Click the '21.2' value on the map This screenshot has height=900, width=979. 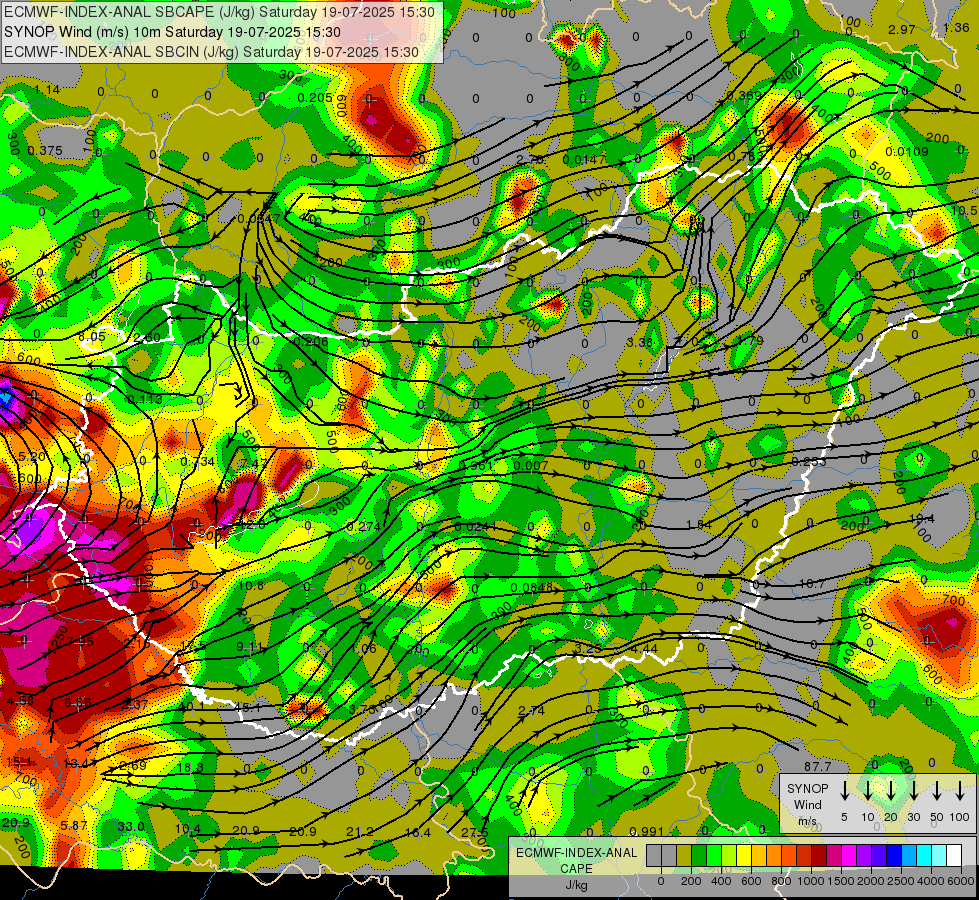coord(360,831)
